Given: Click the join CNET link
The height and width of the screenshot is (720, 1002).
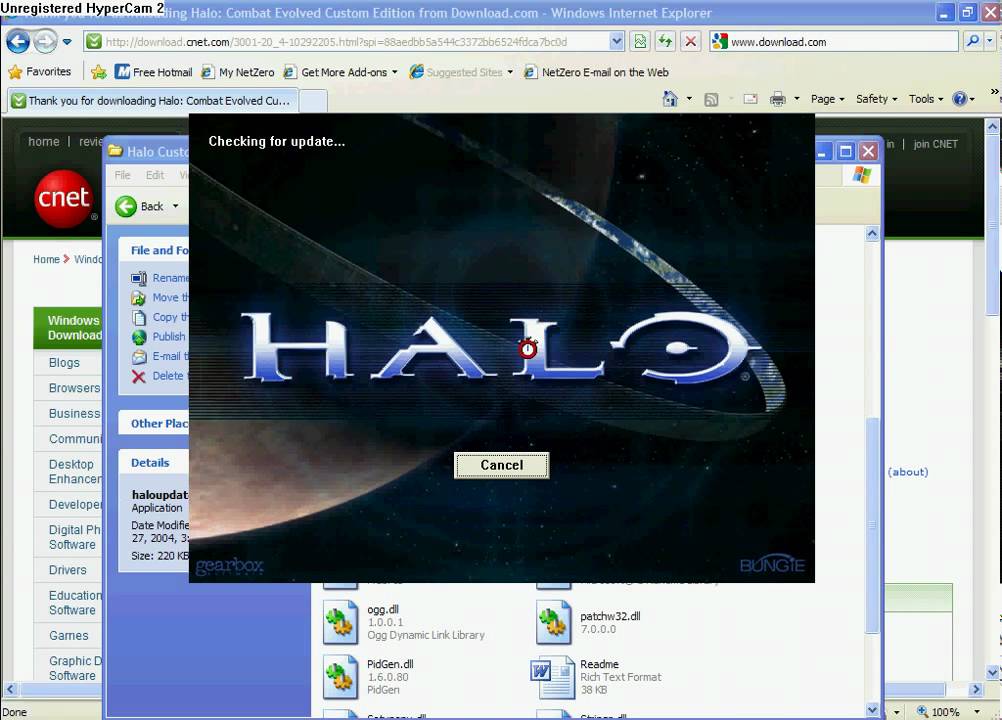Looking at the screenshot, I should (936, 144).
